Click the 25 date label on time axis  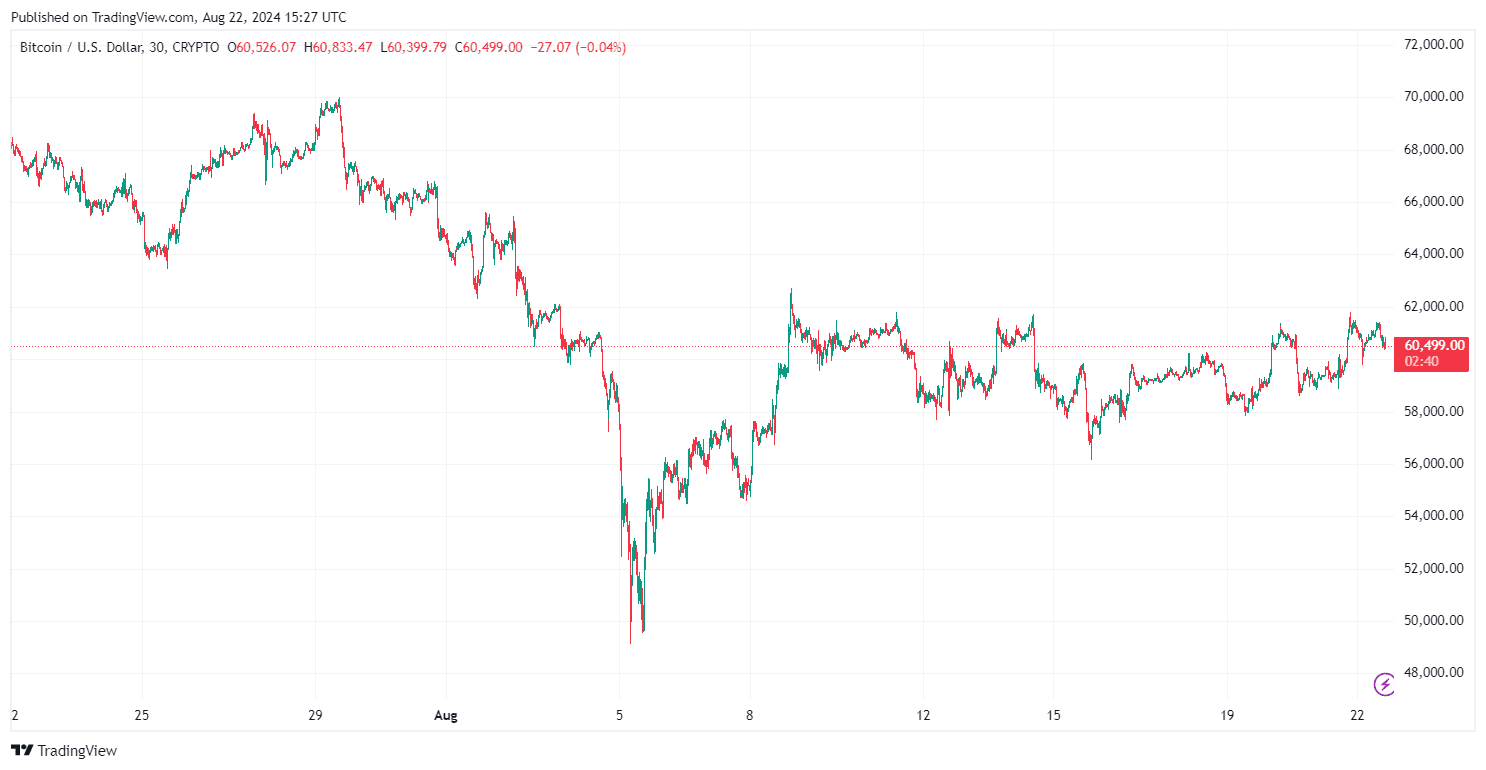141,715
